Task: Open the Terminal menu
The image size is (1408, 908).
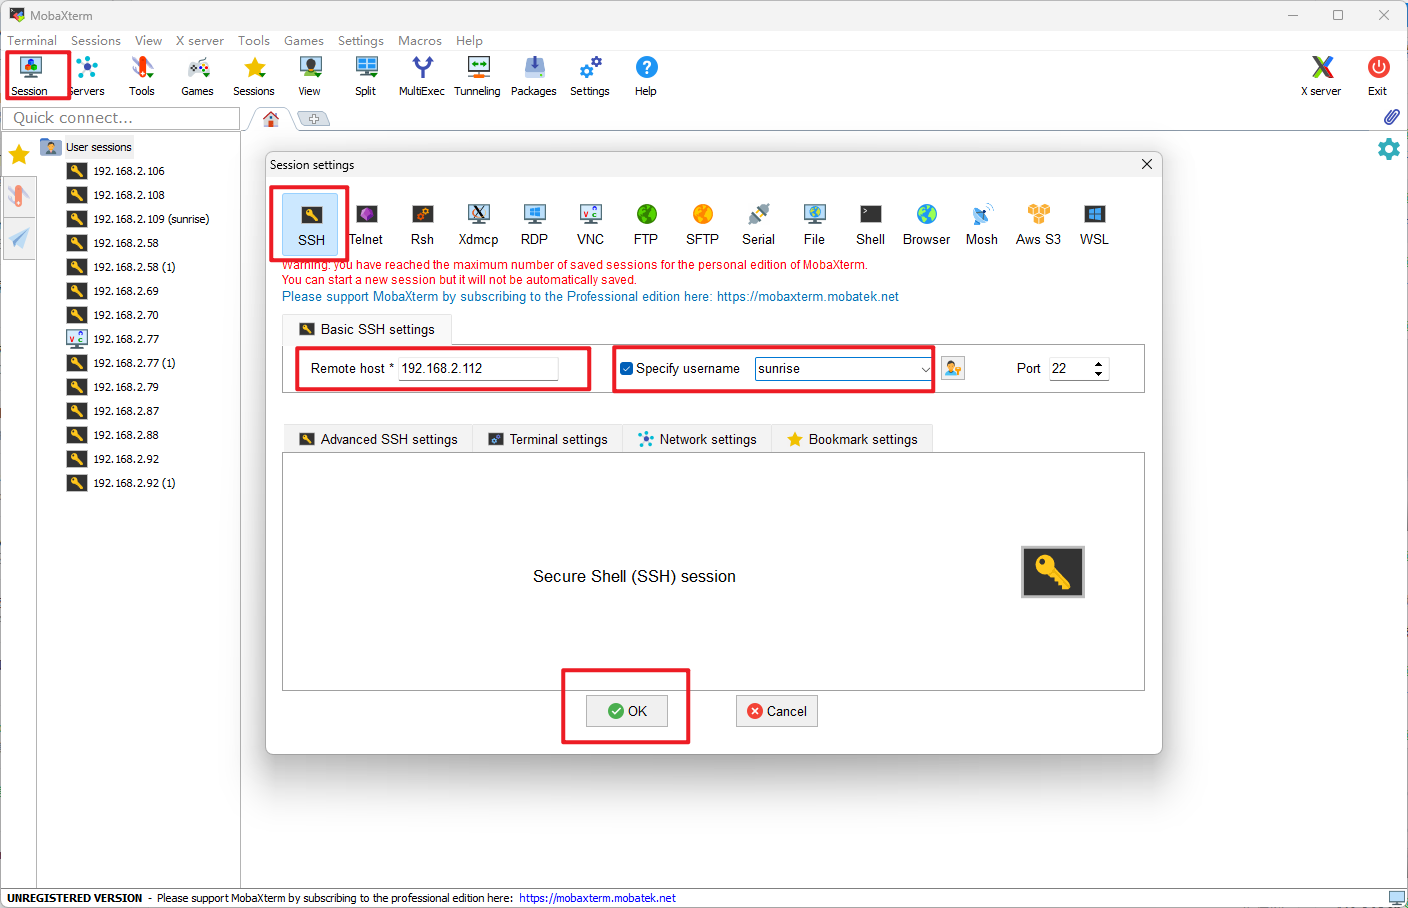Action: [32, 41]
